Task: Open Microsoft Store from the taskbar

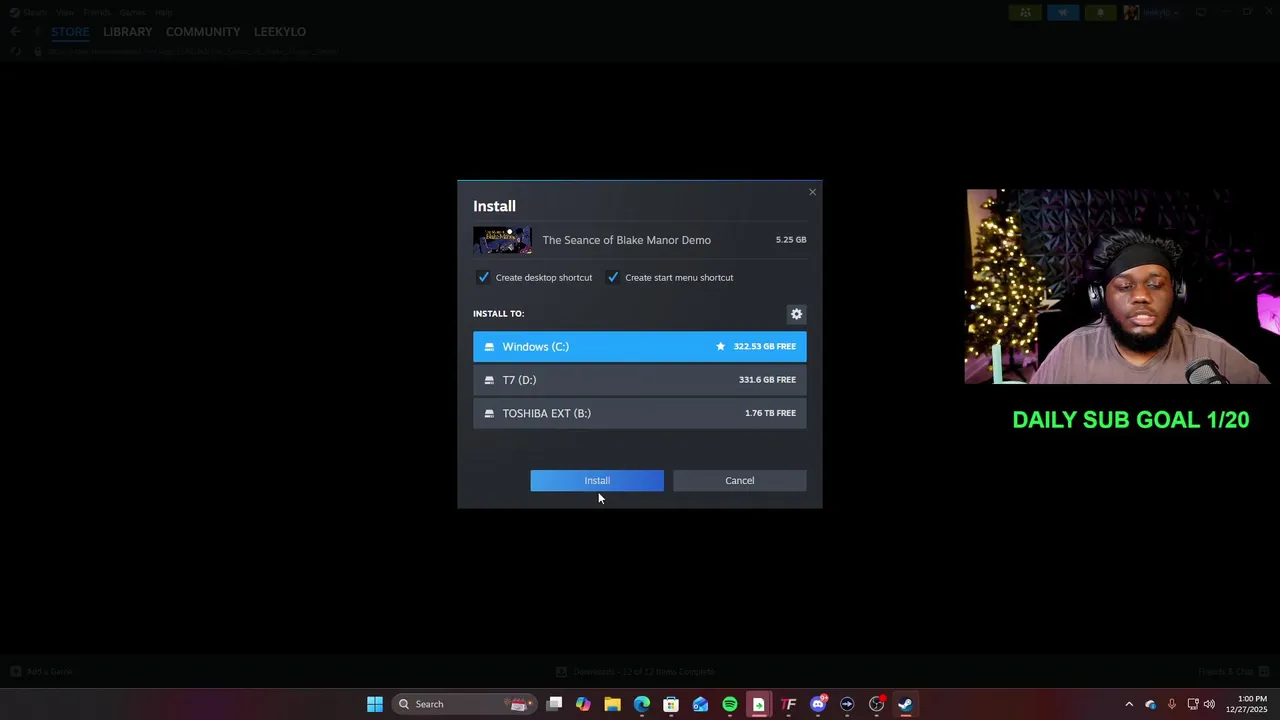Action: click(671, 704)
